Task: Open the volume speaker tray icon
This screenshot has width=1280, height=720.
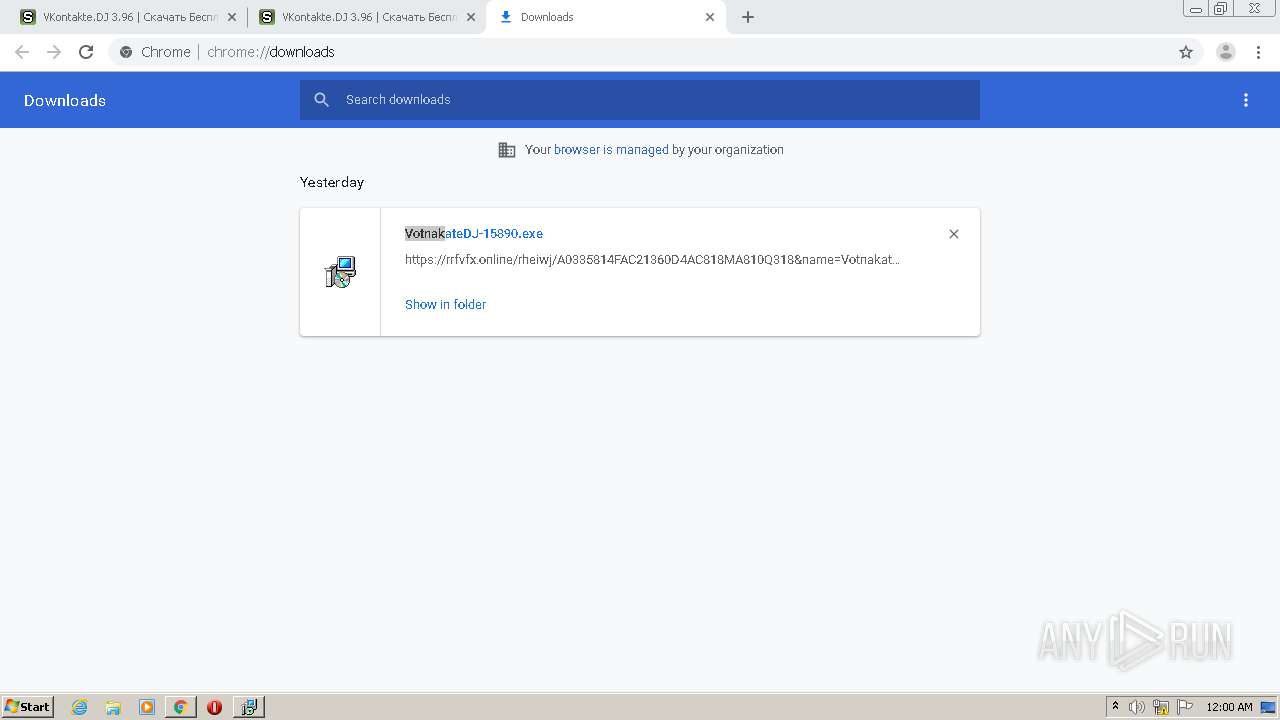Action: [1136, 707]
